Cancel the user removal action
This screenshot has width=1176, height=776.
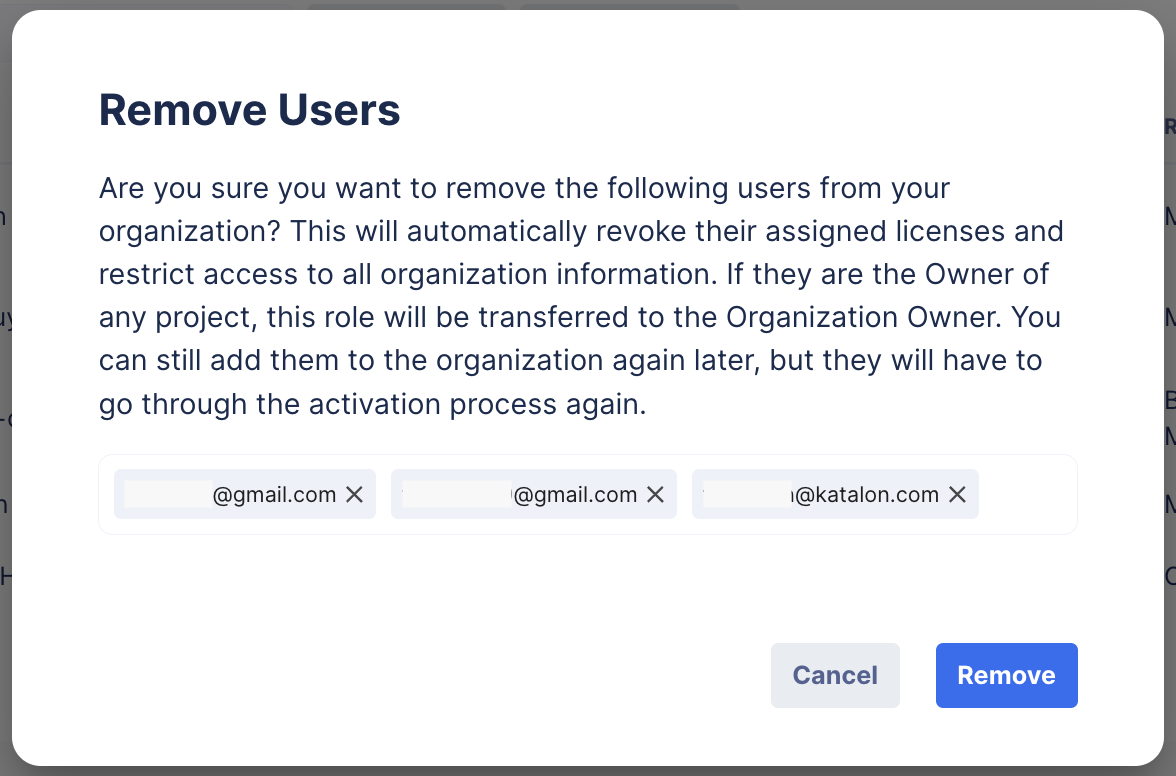[835, 675]
